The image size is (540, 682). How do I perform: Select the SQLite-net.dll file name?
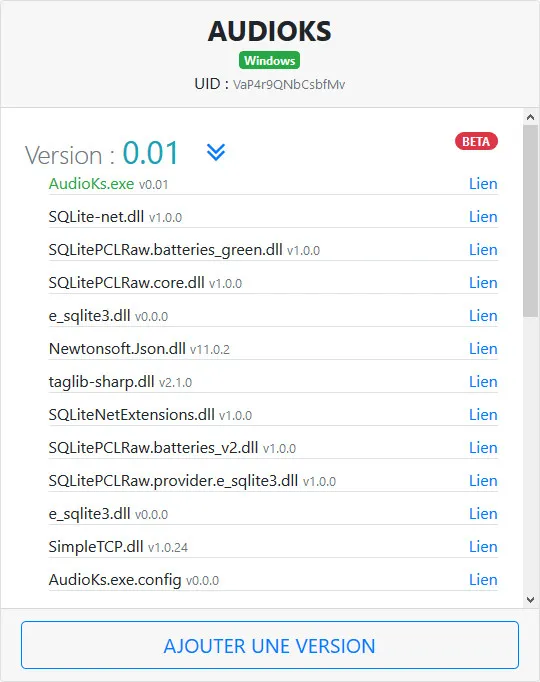point(96,217)
